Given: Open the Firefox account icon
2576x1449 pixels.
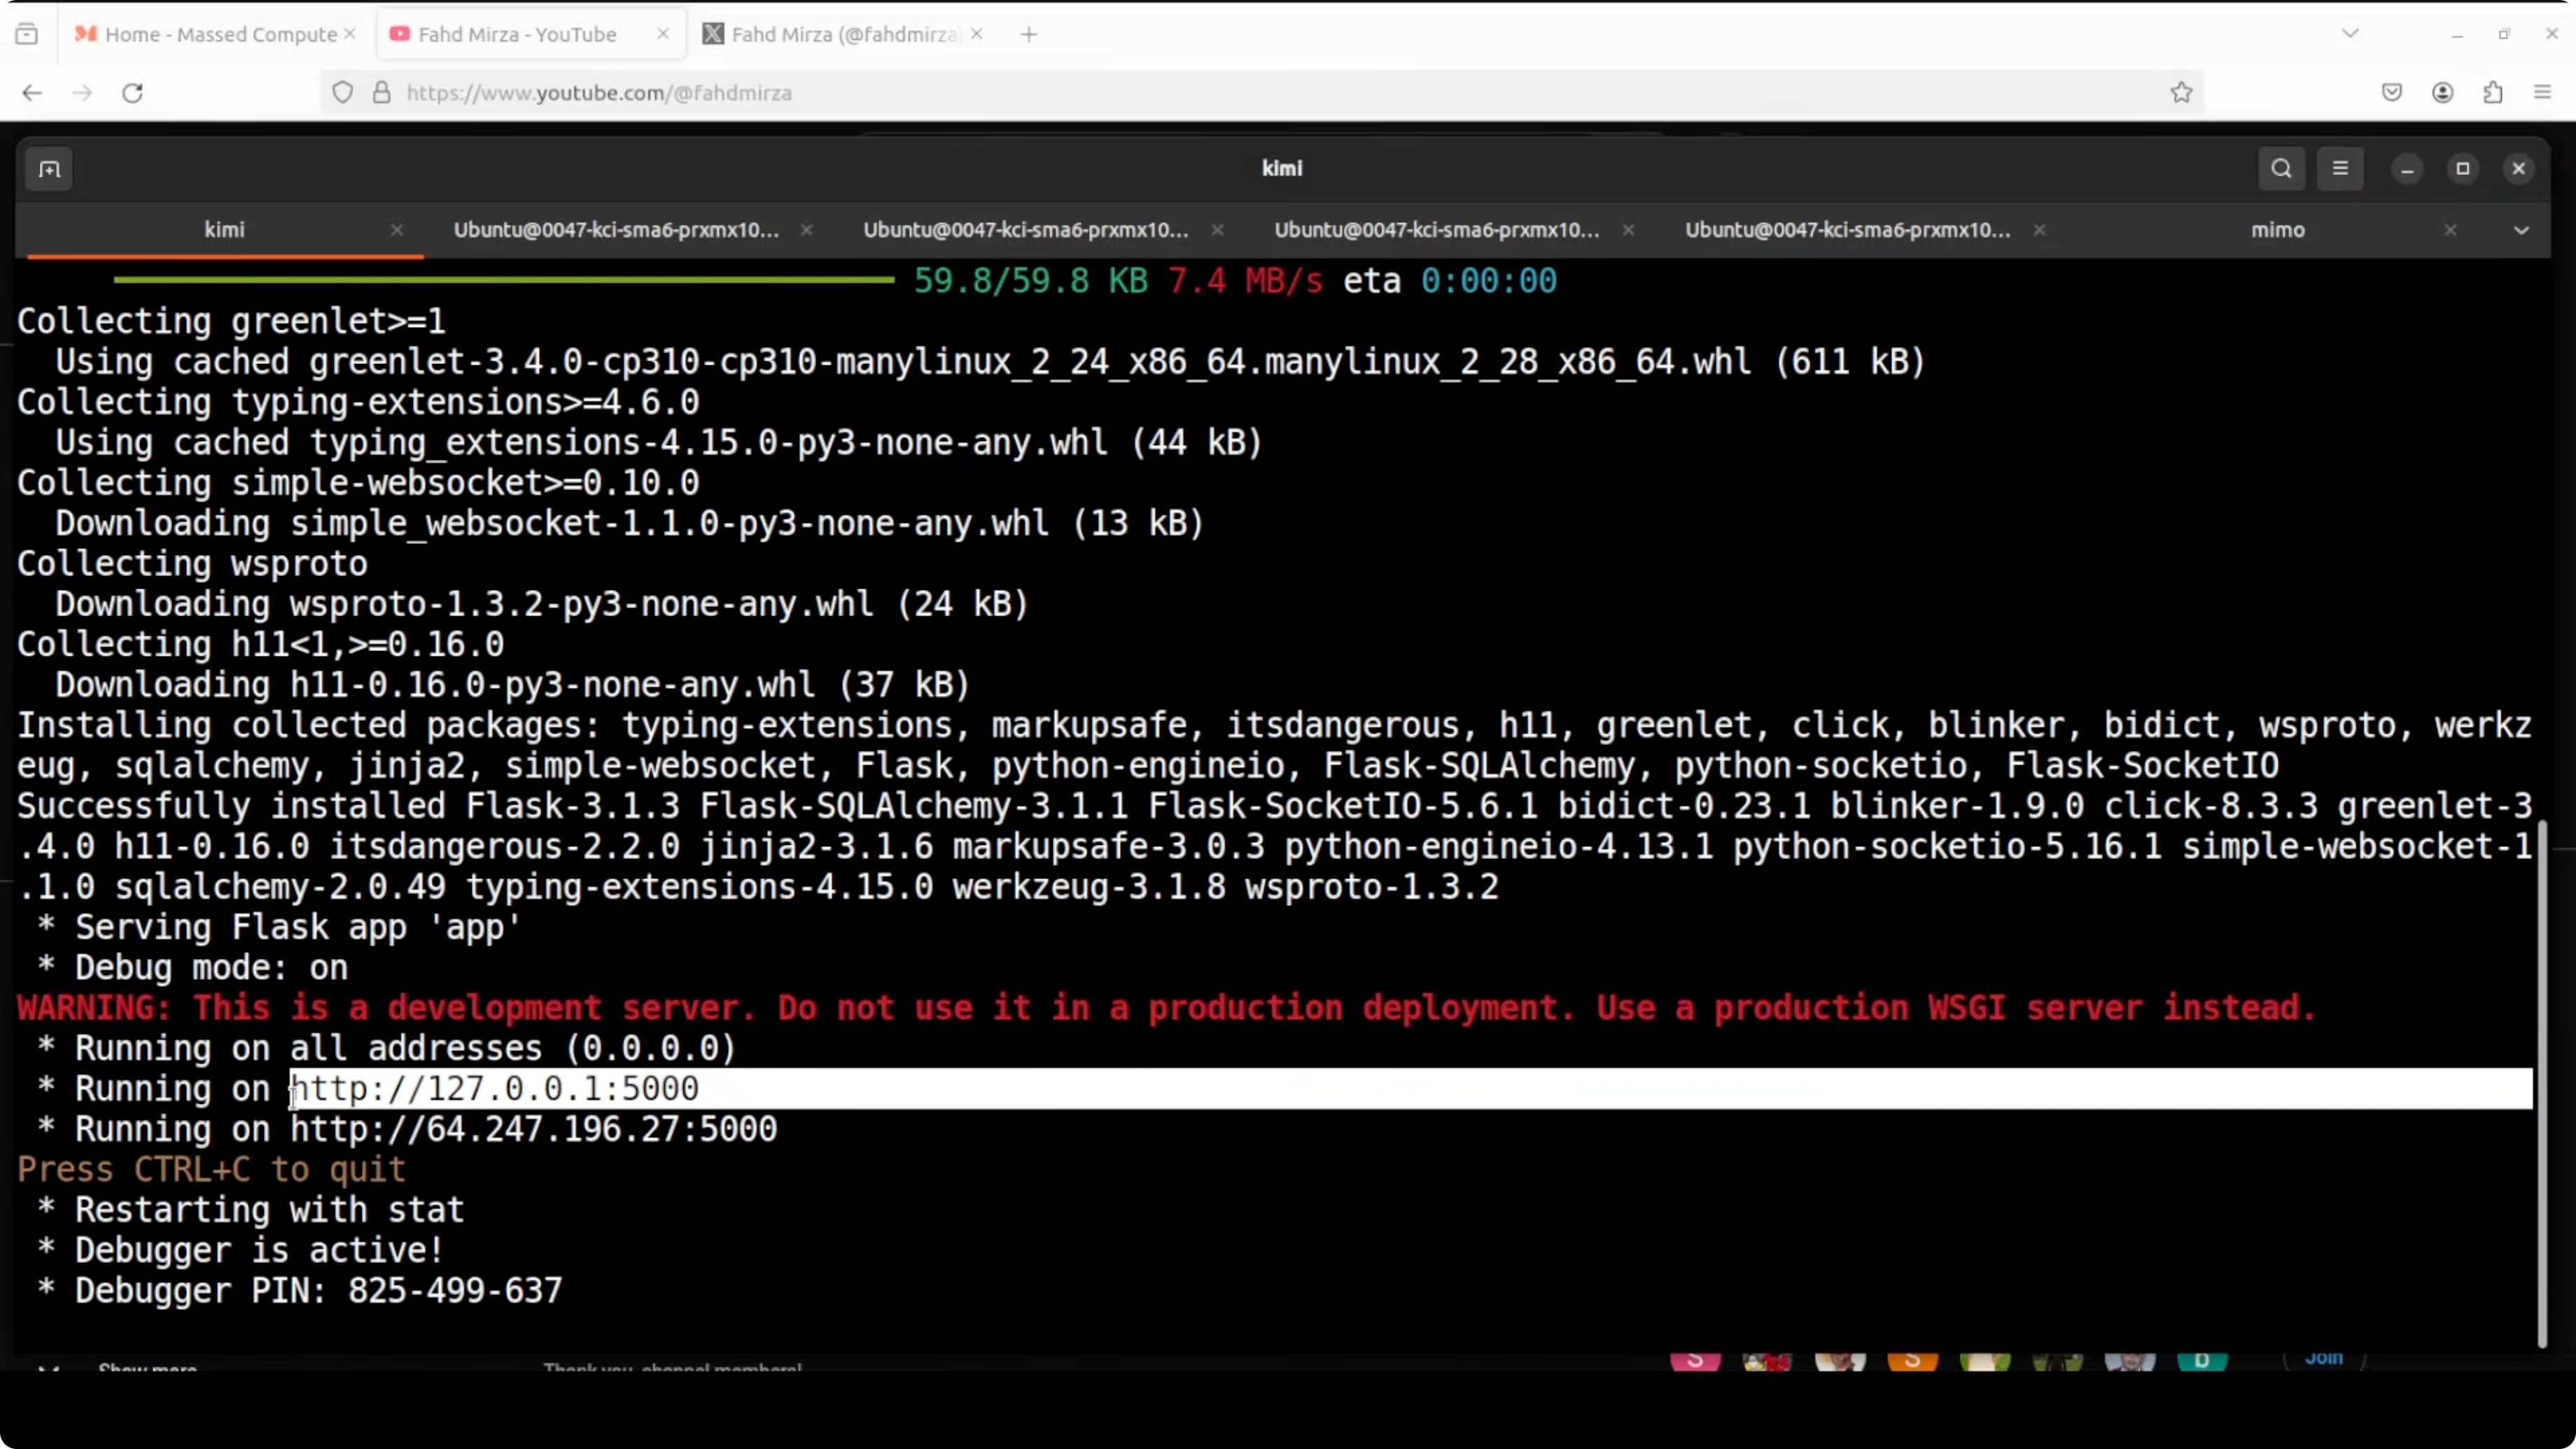Looking at the screenshot, I should pos(2442,93).
